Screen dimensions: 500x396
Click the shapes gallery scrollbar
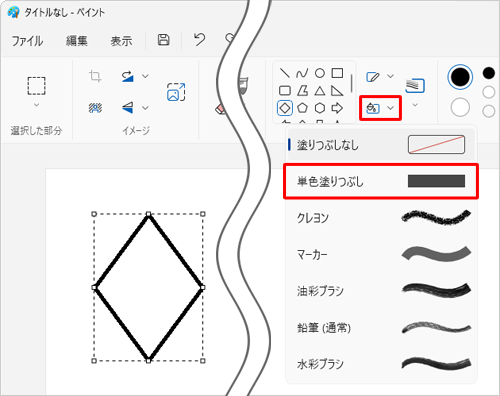pos(351,83)
